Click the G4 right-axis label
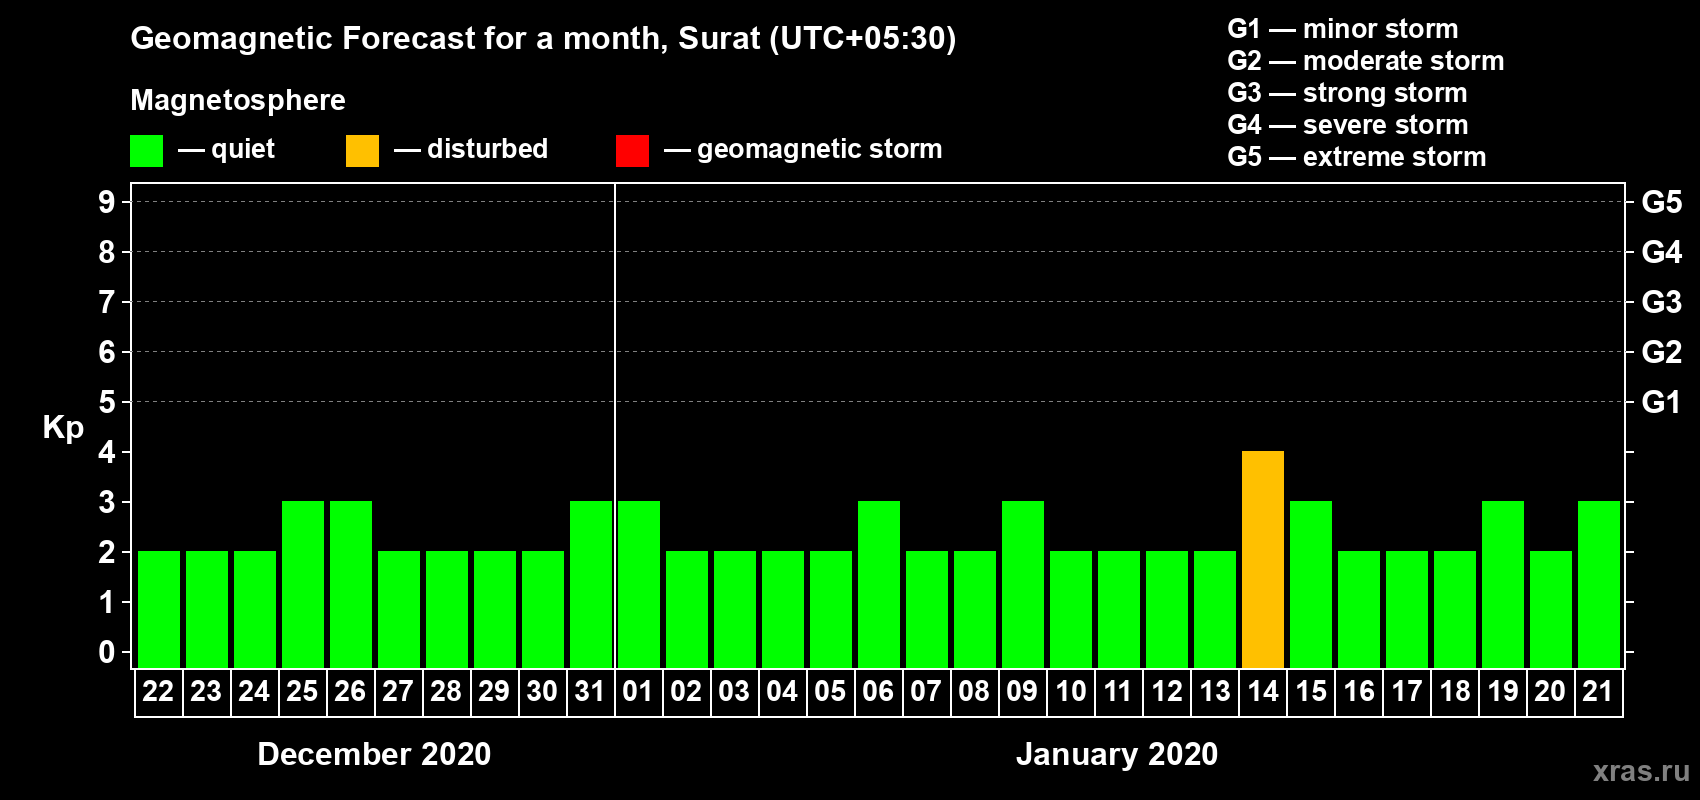1700x800 pixels. (x=1662, y=252)
